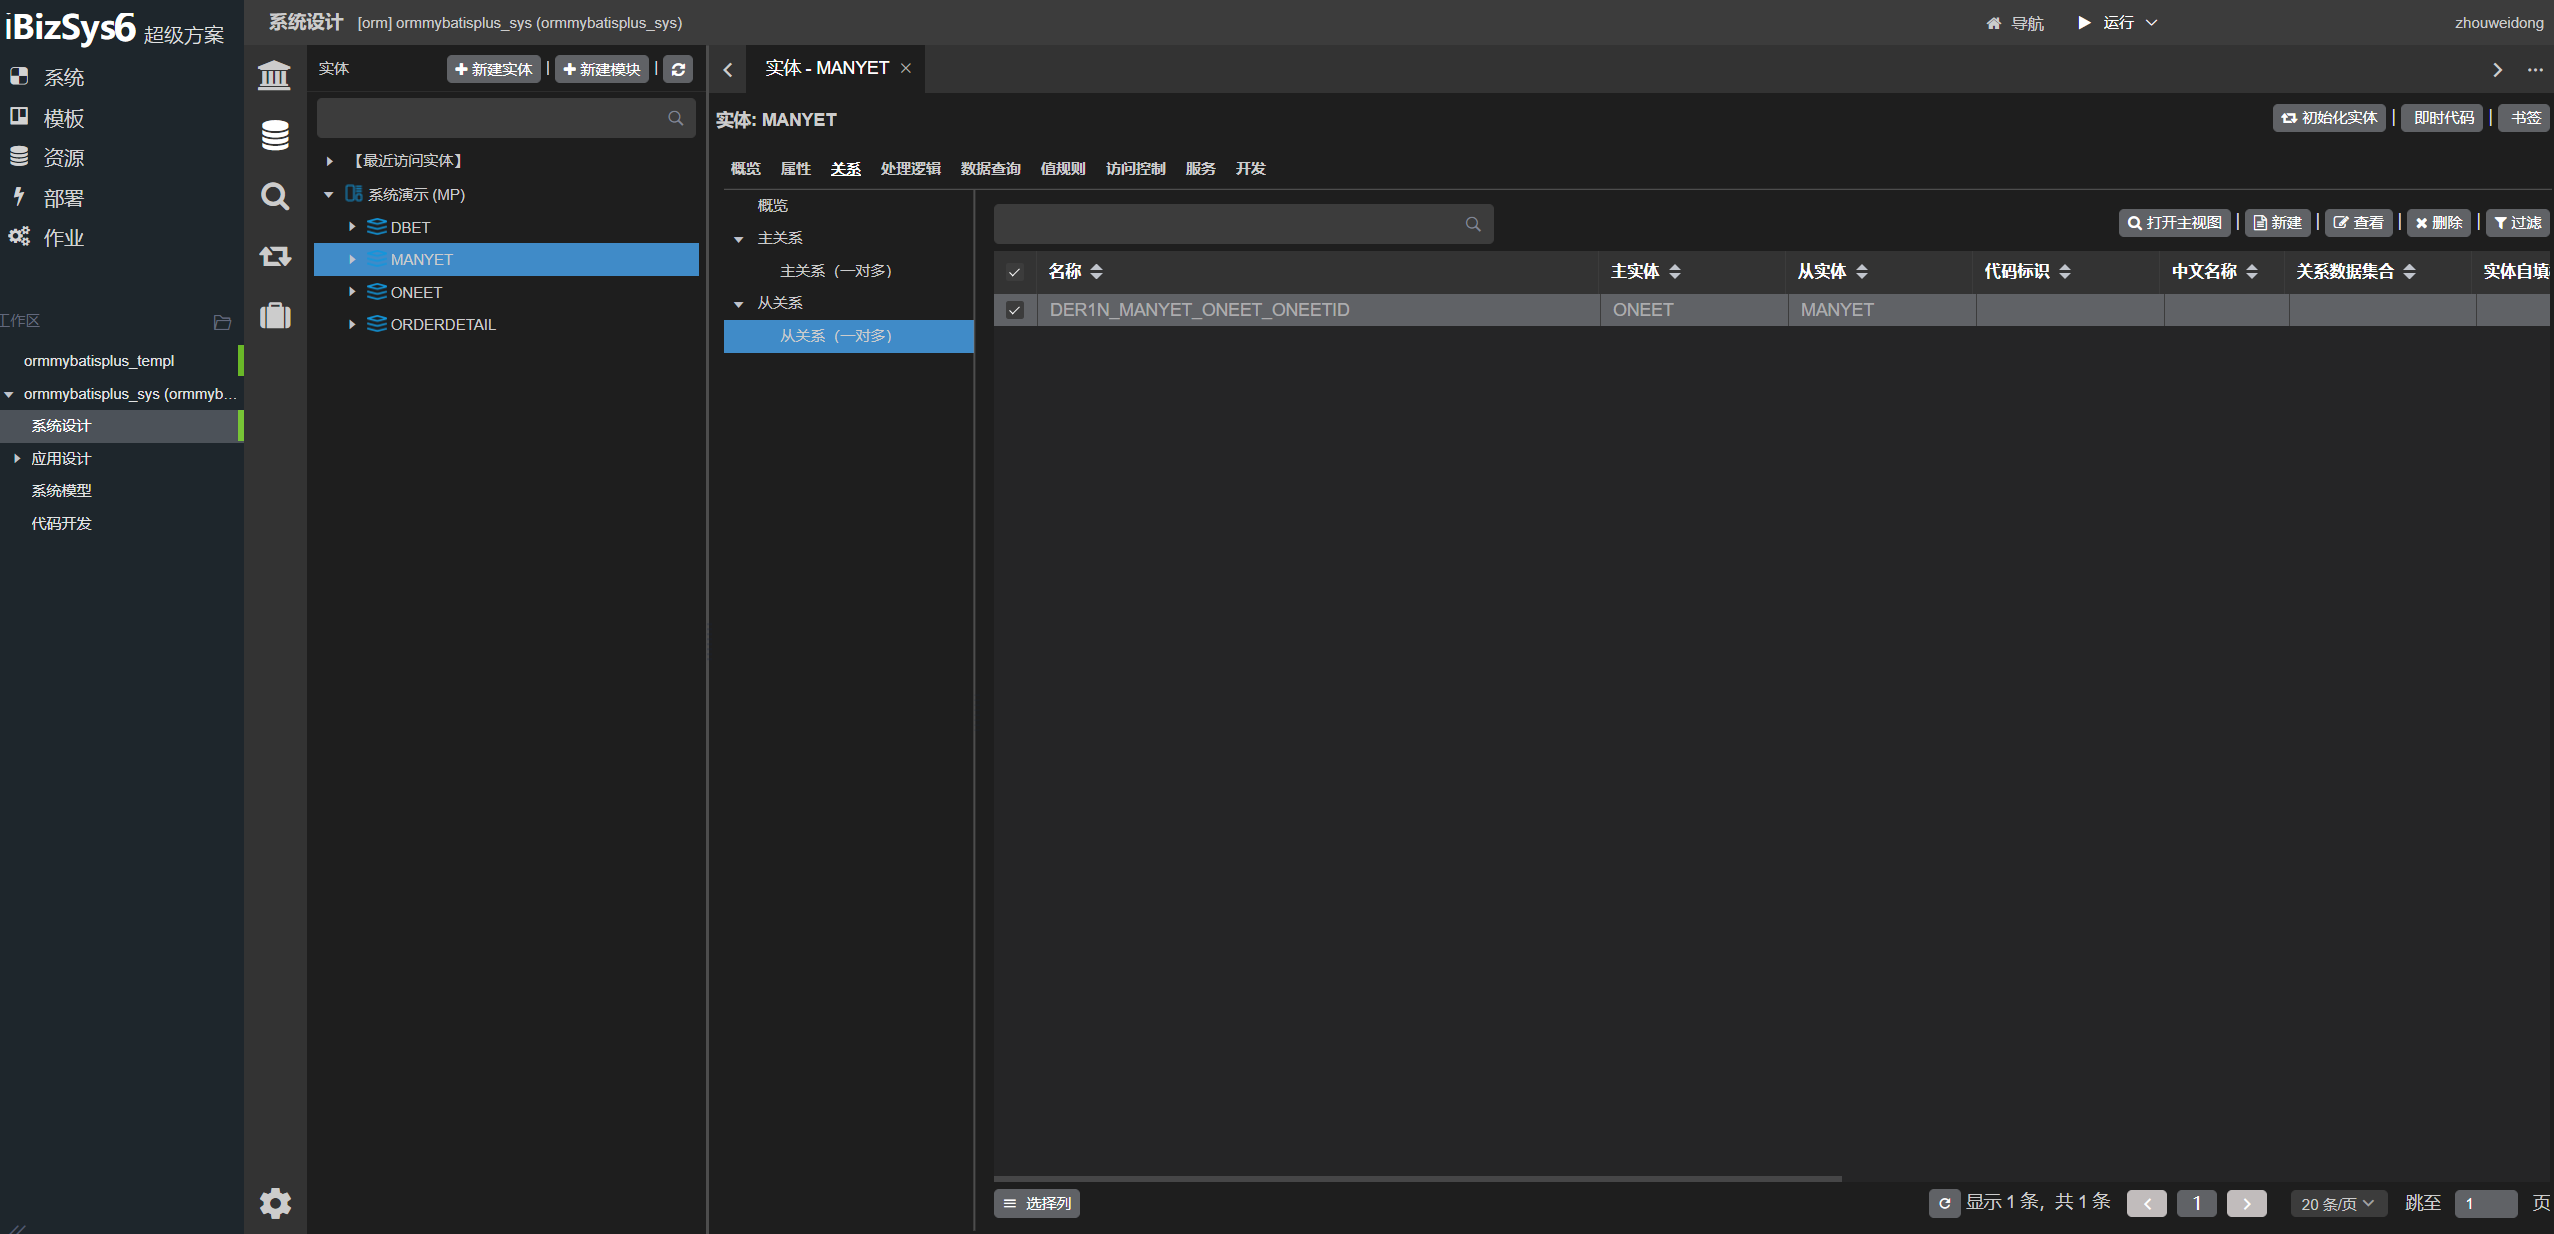Uncheck the DER1N_MANYET_ONEET_ONEETID row checkbox
This screenshot has width=2554, height=1234.
click(1014, 310)
